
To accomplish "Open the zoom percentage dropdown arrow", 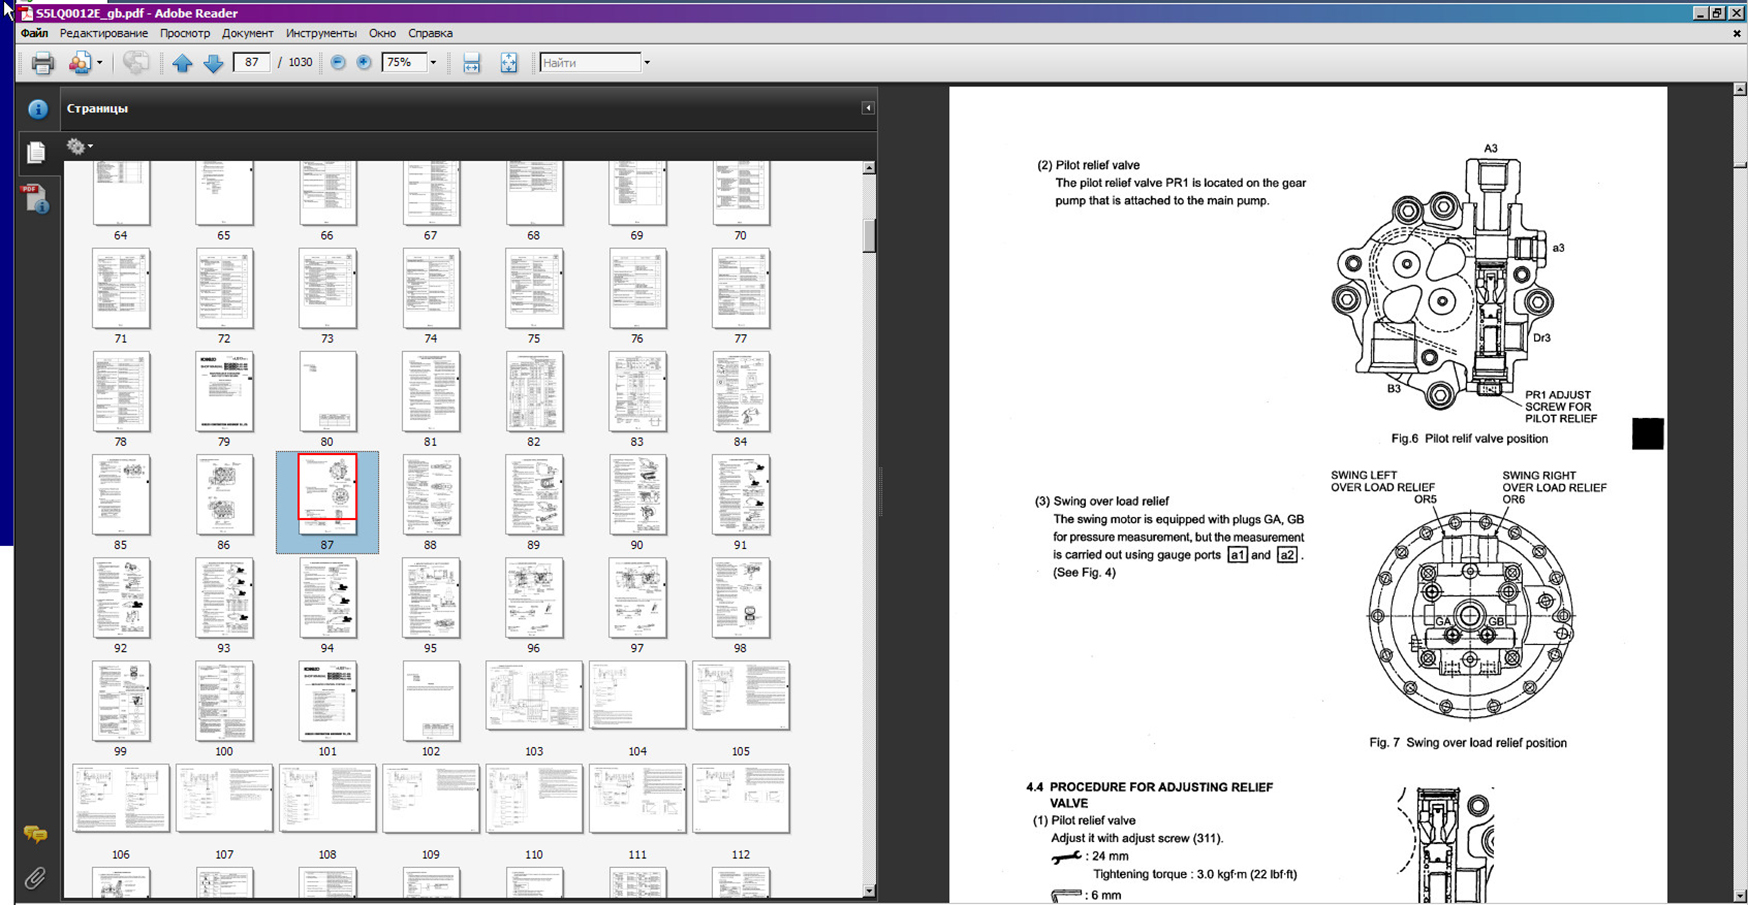I will point(433,63).
